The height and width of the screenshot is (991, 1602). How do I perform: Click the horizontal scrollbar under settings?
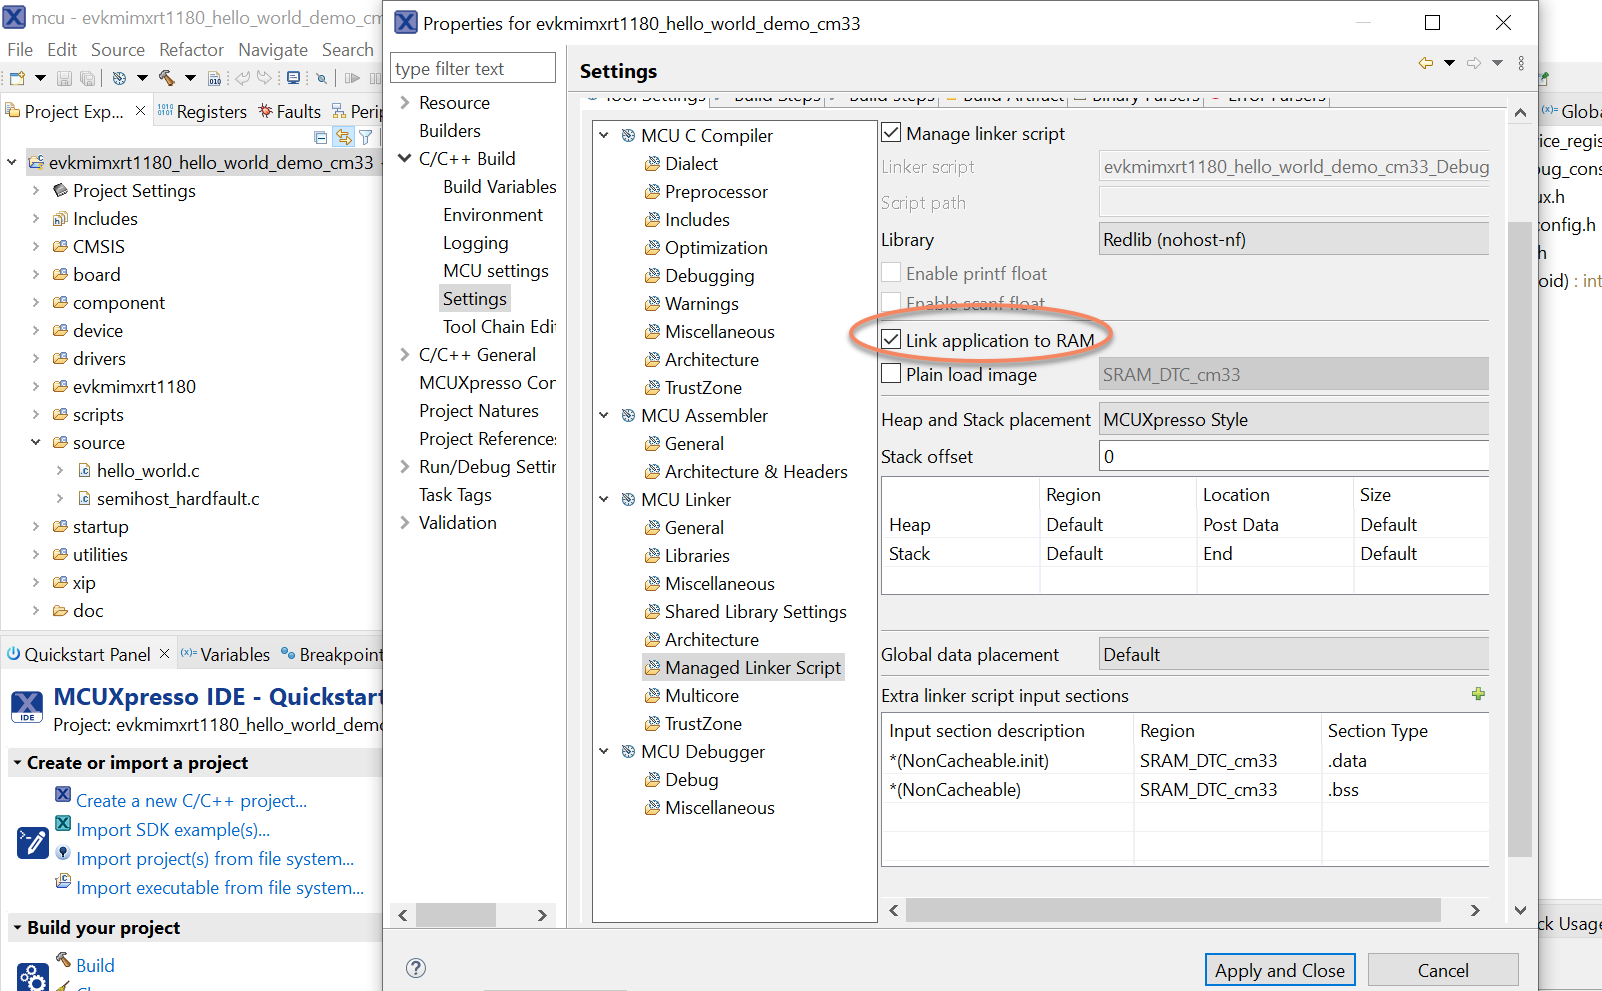pyautogui.click(x=1172, y=910)
